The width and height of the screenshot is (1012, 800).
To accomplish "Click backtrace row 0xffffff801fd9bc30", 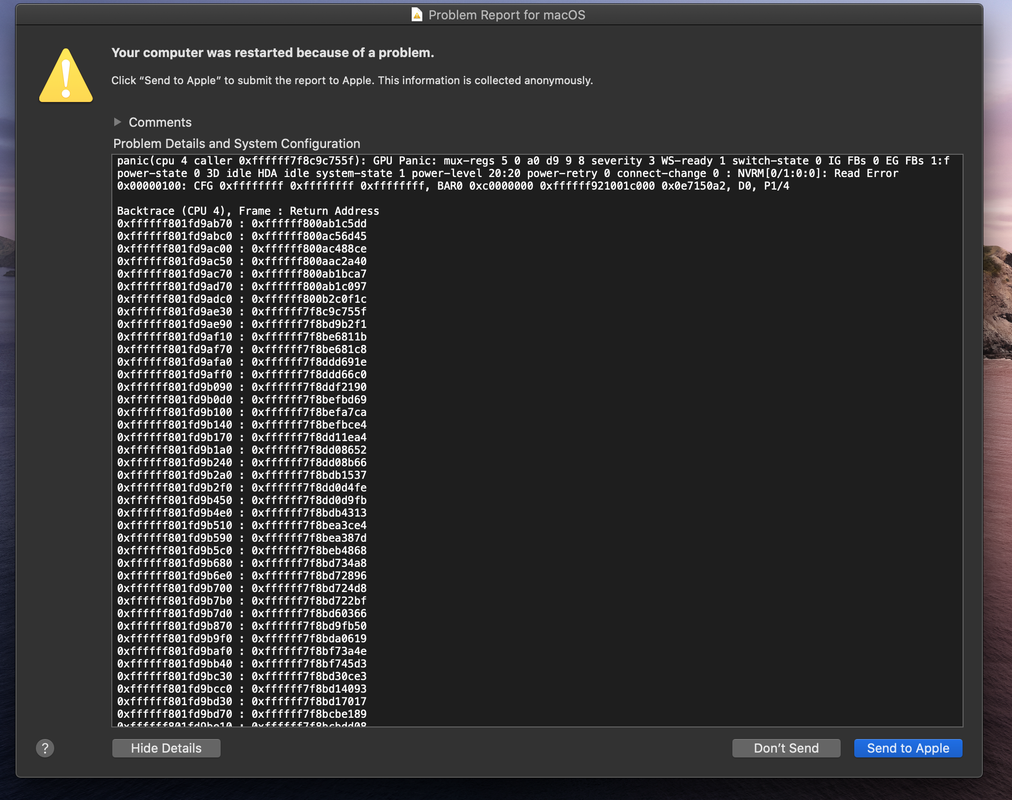I will [x=241, y=676].
